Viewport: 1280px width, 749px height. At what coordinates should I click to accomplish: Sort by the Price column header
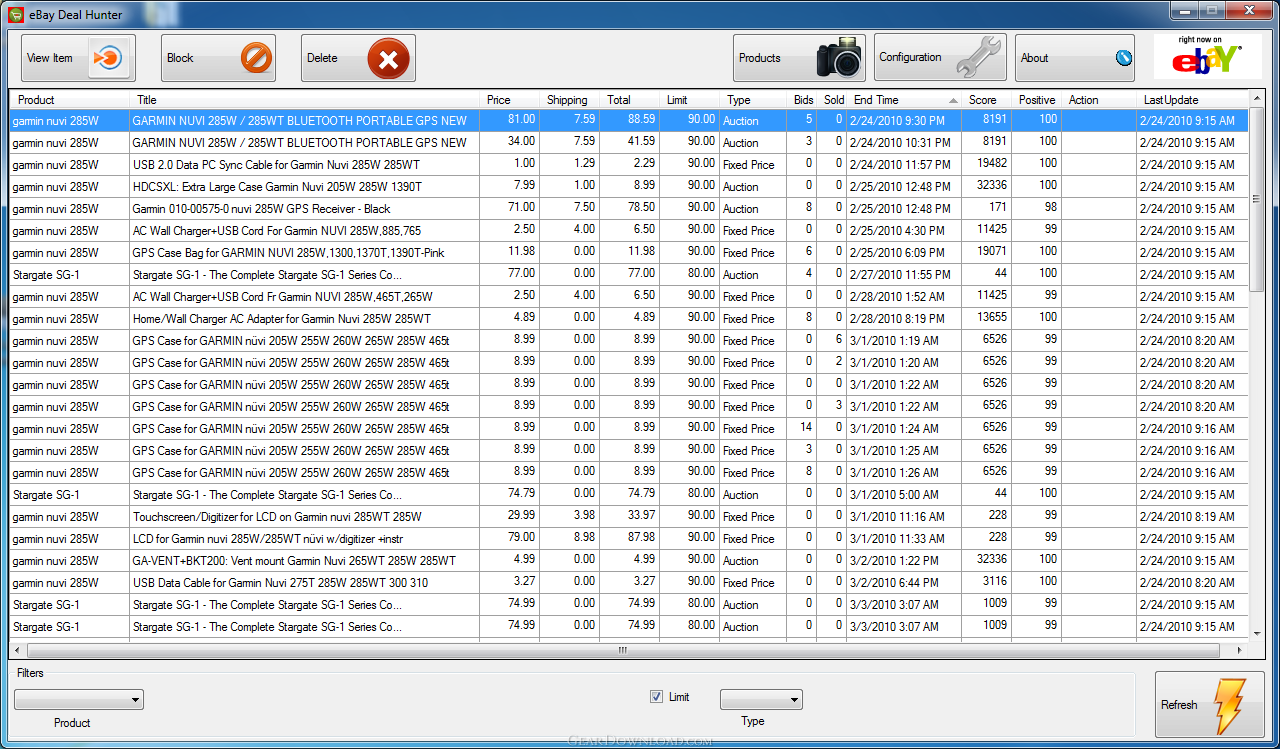(510, 100)
